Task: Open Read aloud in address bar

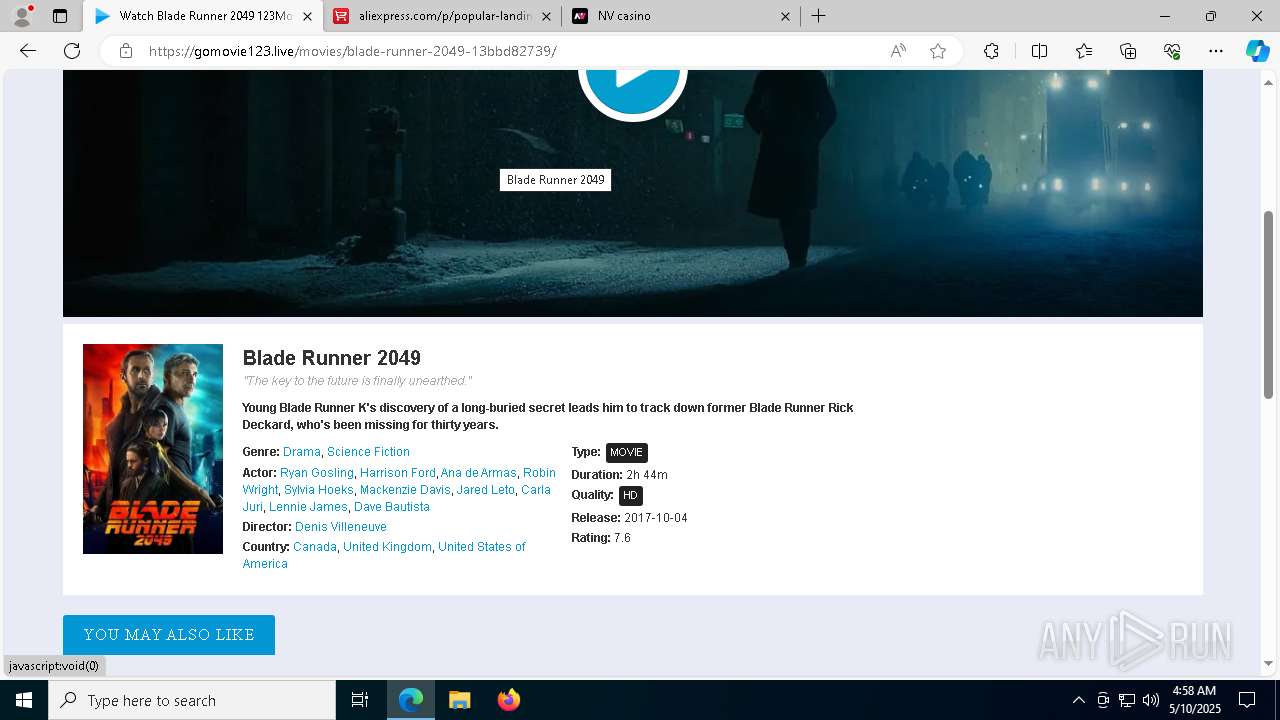Action: click(898, 51)
